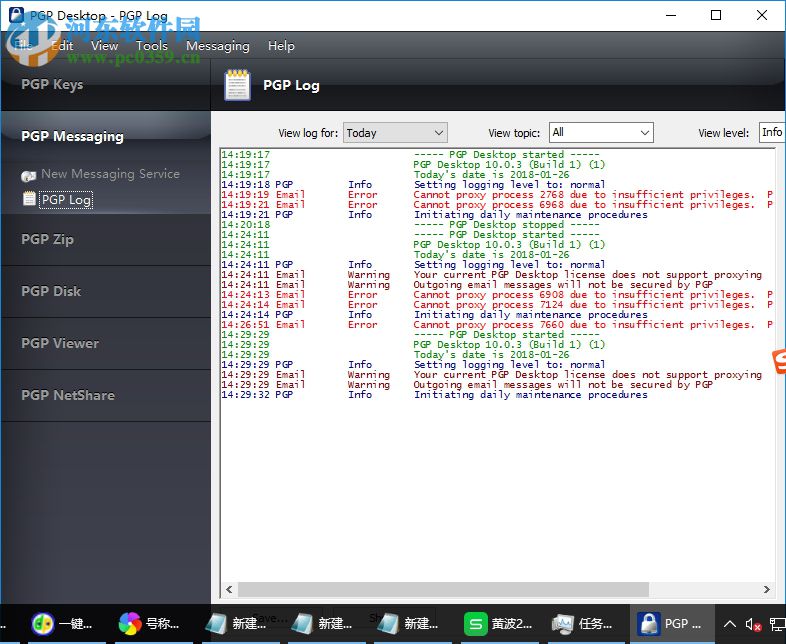Open the first 新建 notepad taskbar icon
The height and width of the screenshot is (644, 786).
(217, 624)
